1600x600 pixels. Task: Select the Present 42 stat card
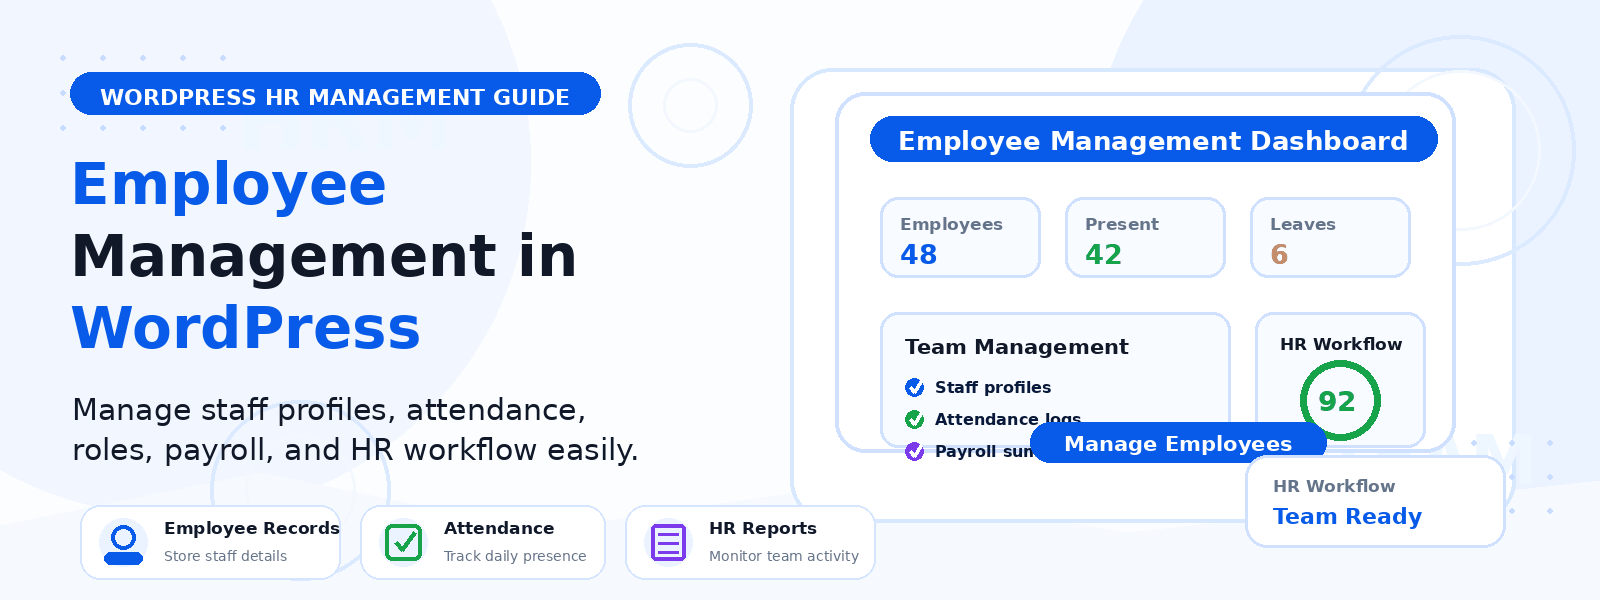1145,238
